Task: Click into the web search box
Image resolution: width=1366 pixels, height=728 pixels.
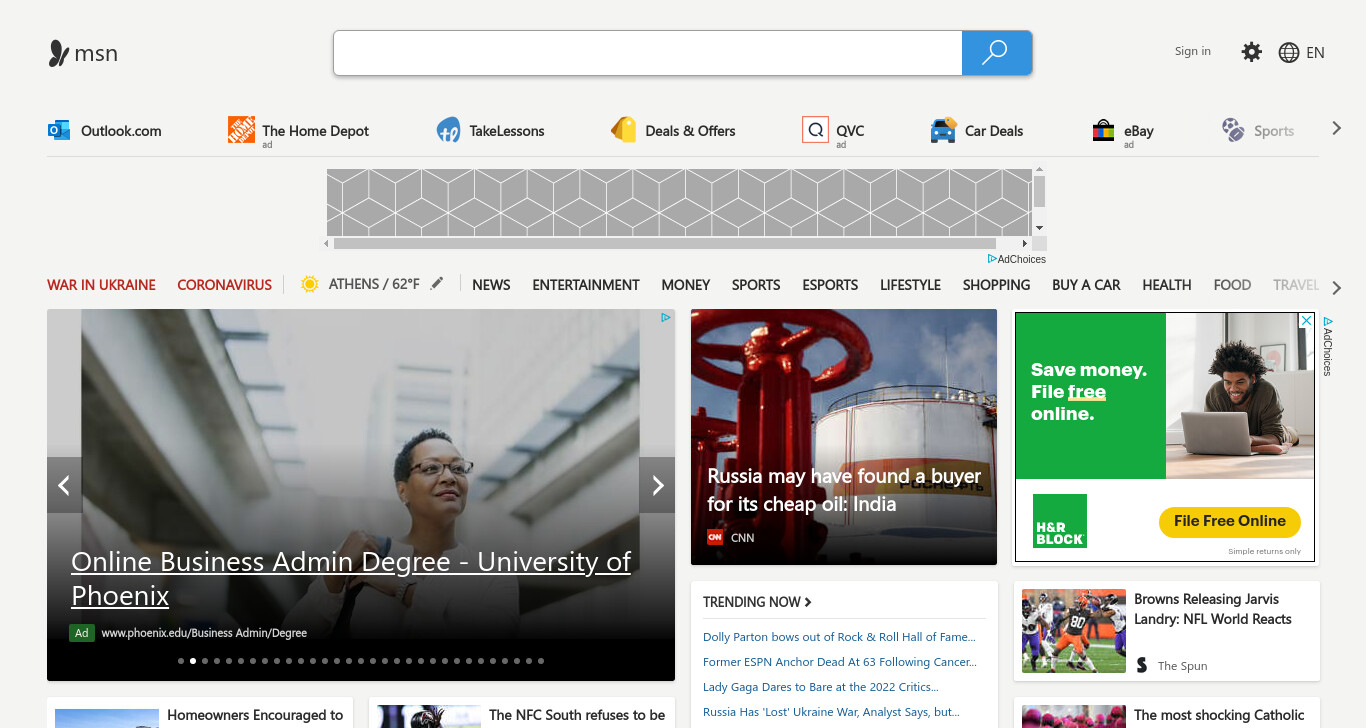Action: [x=648, y=53]
